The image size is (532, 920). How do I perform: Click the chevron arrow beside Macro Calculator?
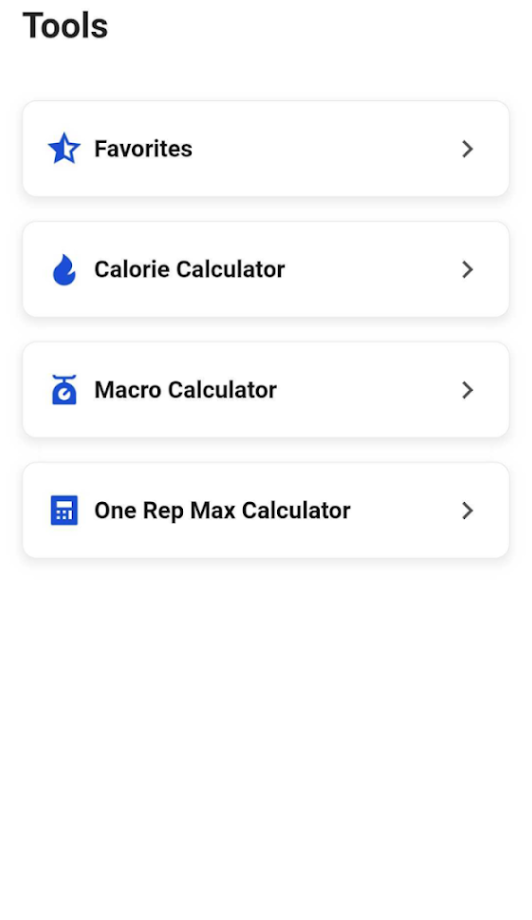click(467, 390)
